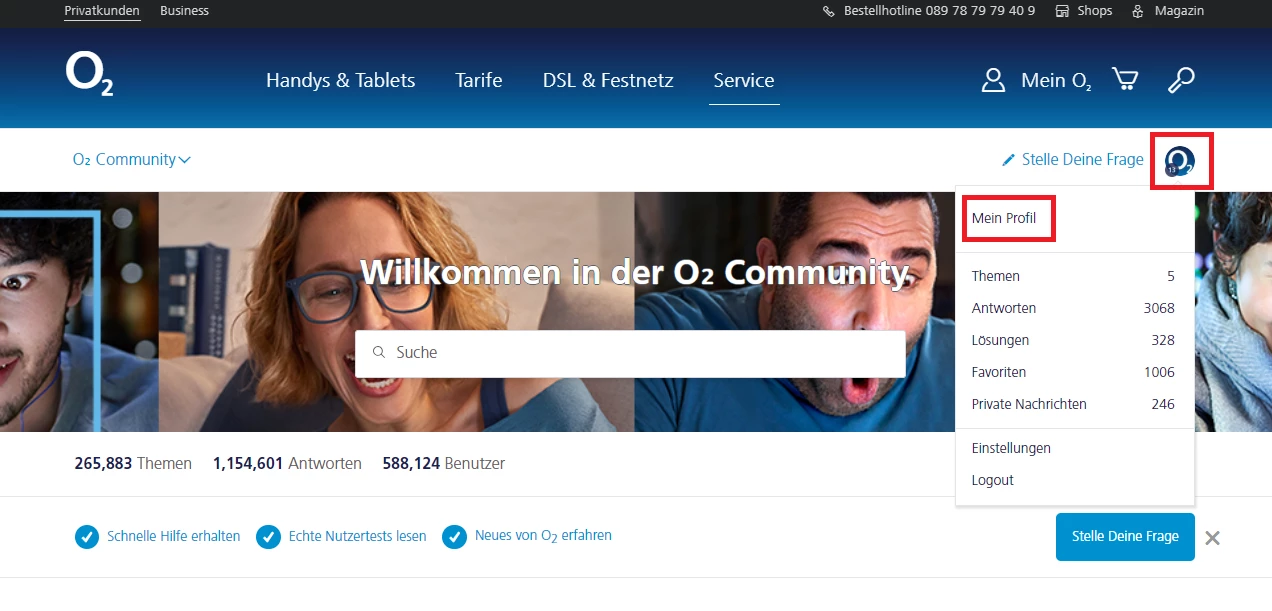Screen dimensions: 1272x611
Task: Click the magnifier icon inside Suche field
Action: click(379, 352)
